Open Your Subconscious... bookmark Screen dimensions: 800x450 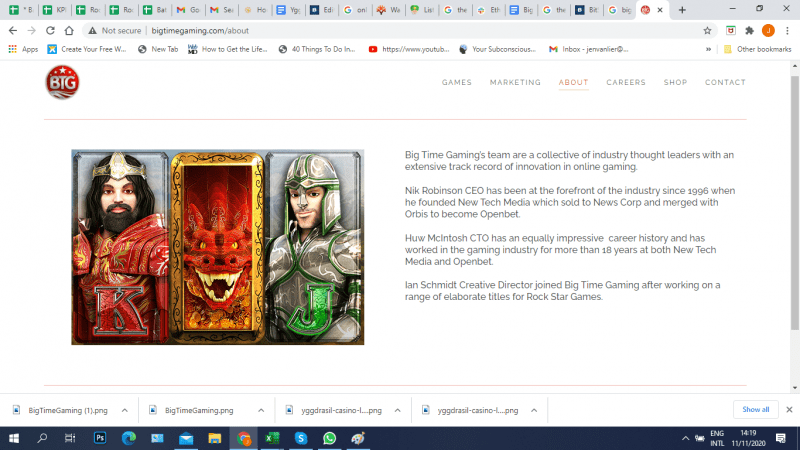coord(497,49)
